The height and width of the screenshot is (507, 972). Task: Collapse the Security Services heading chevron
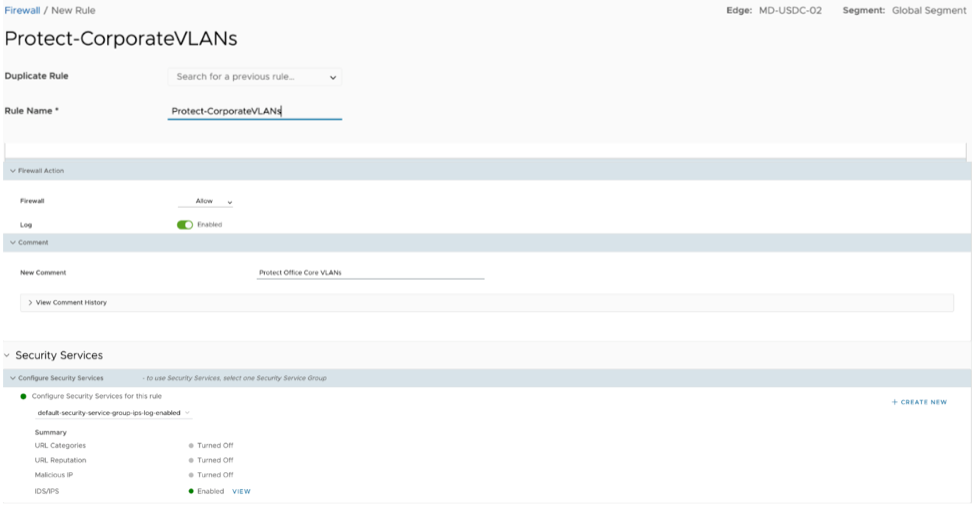point(8,356)
